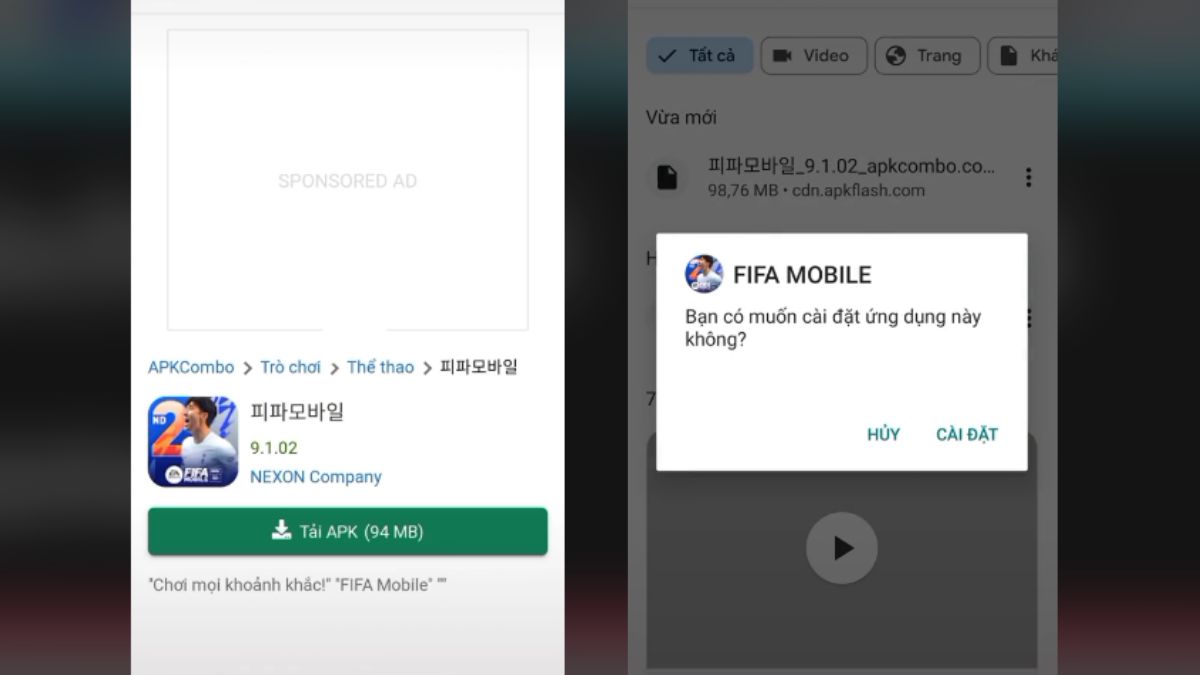Confirm installation with CÀI ĐẶT
1200x675 pixels.
click(966, 434)
